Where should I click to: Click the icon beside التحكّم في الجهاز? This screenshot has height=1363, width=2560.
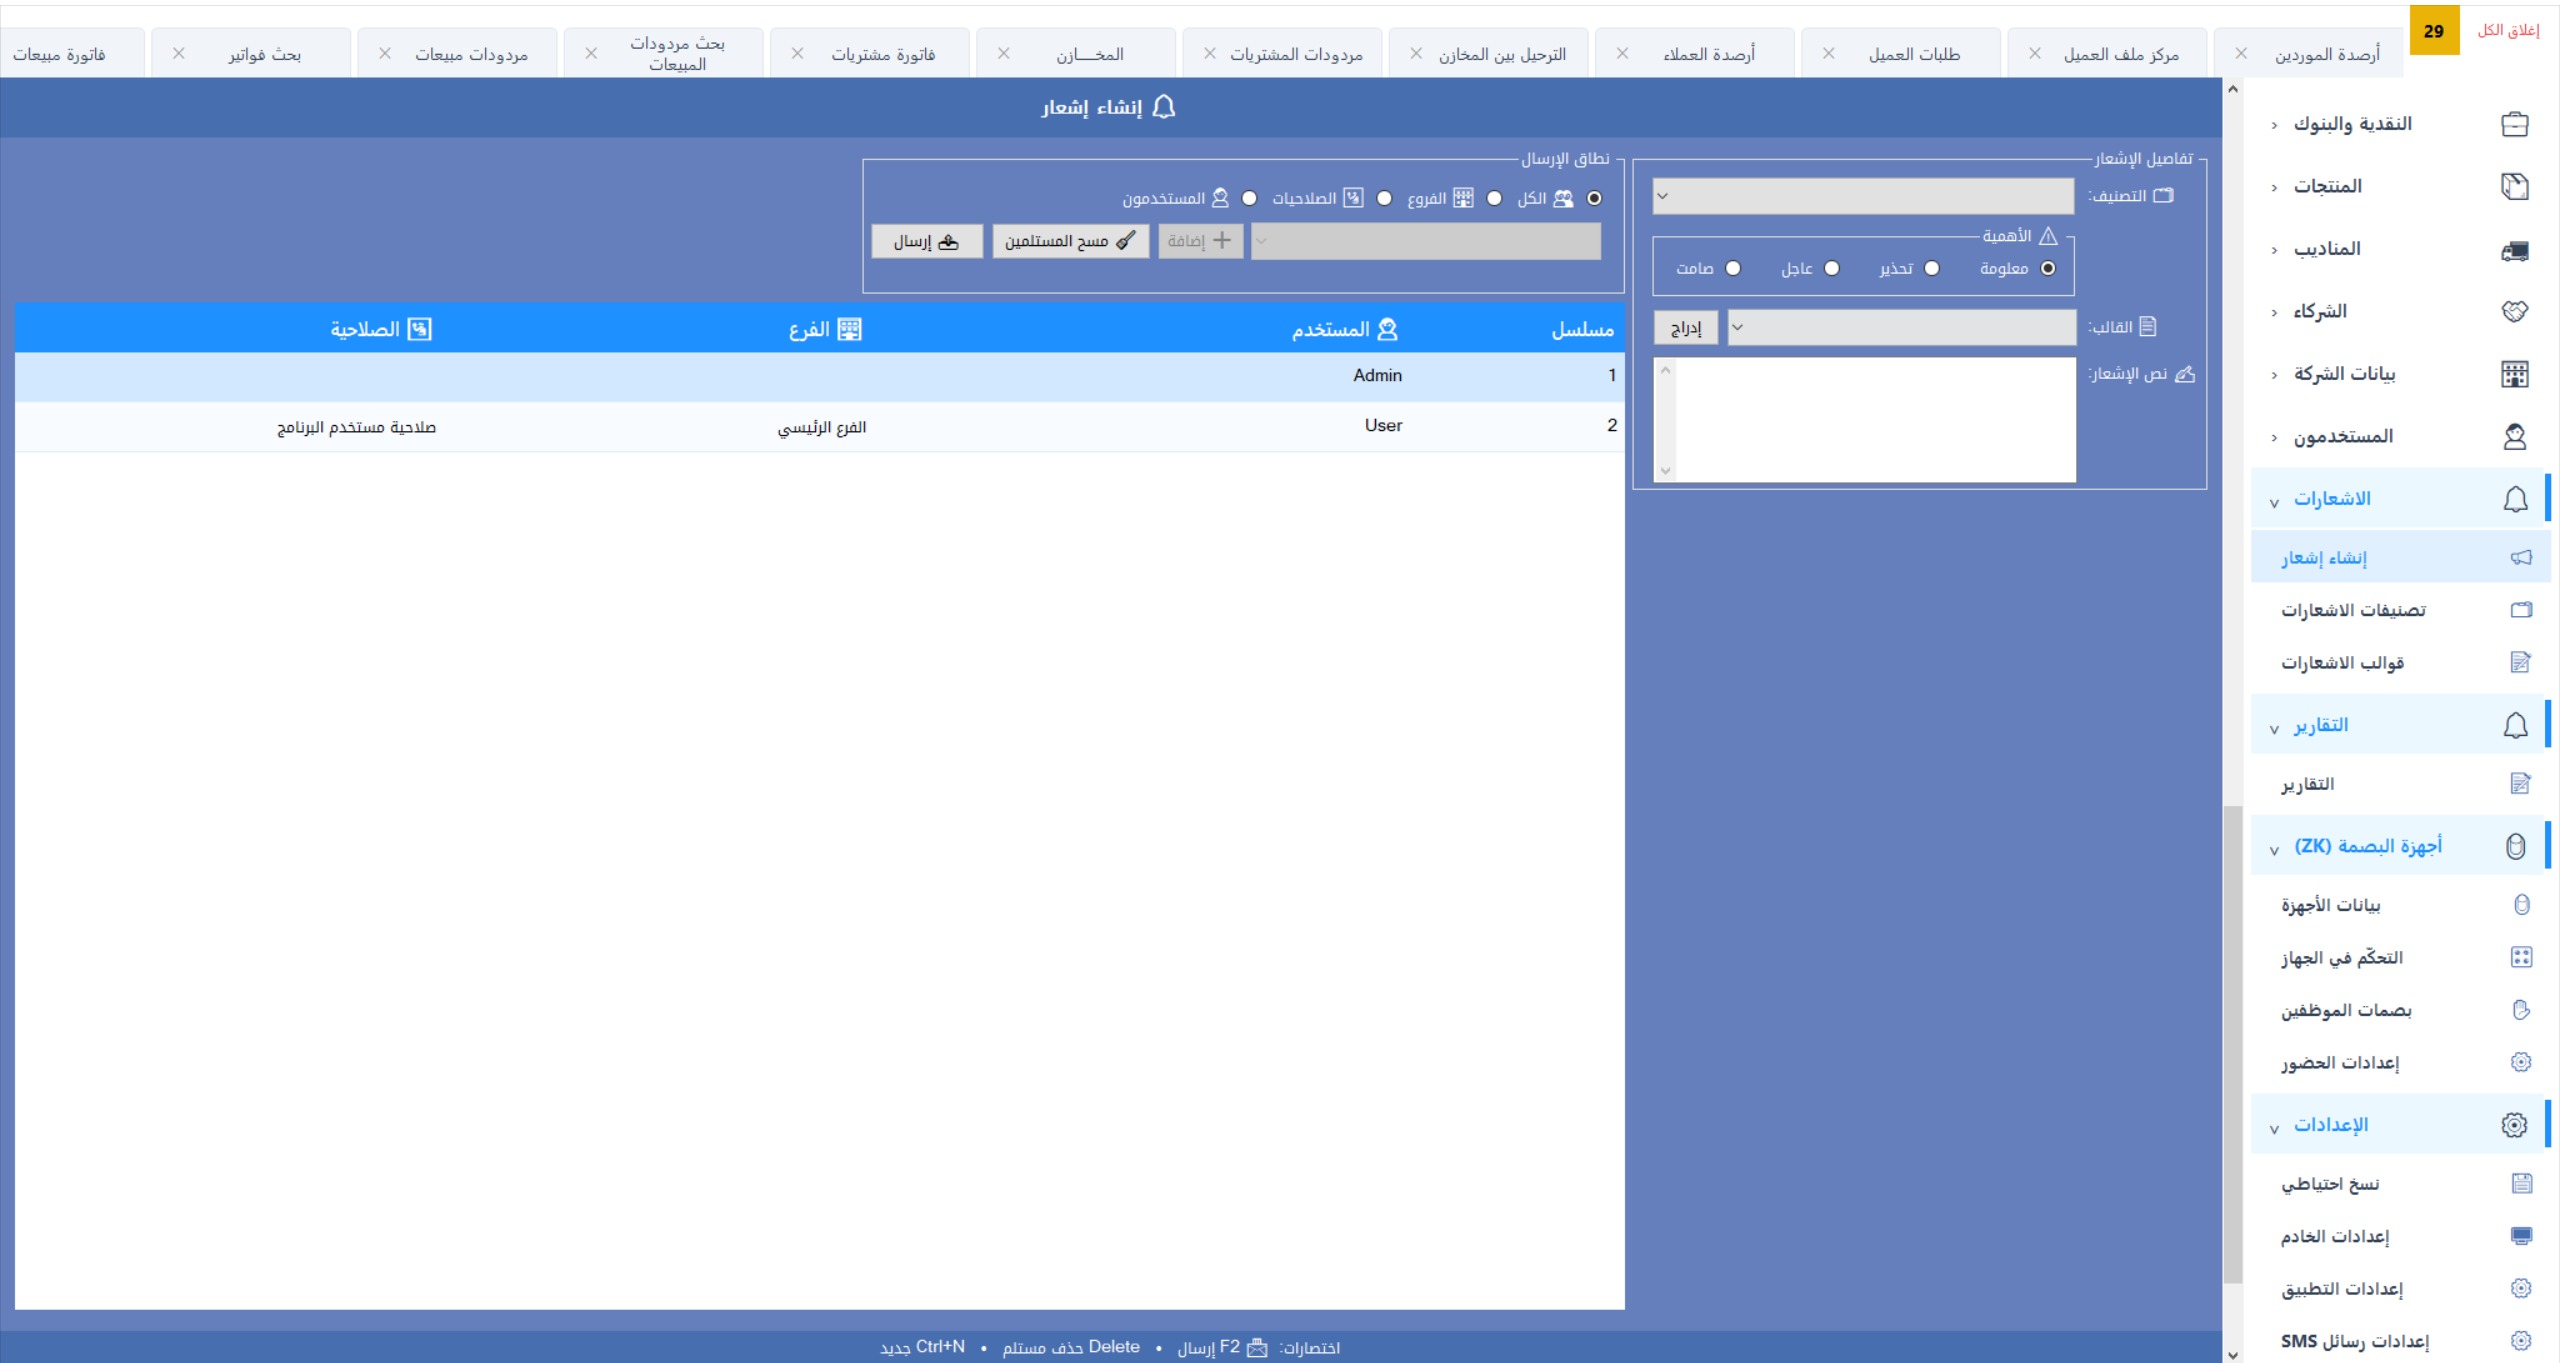point(2521,957)
